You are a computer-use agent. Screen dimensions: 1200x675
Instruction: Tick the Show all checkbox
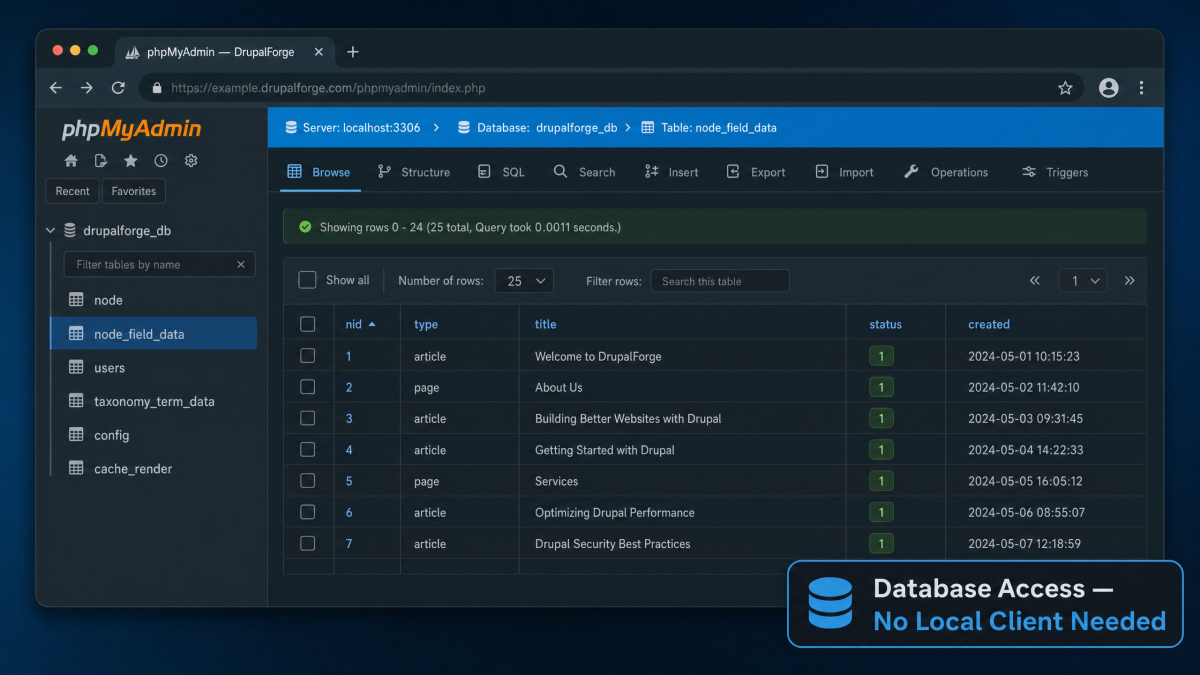coord(308,280)
